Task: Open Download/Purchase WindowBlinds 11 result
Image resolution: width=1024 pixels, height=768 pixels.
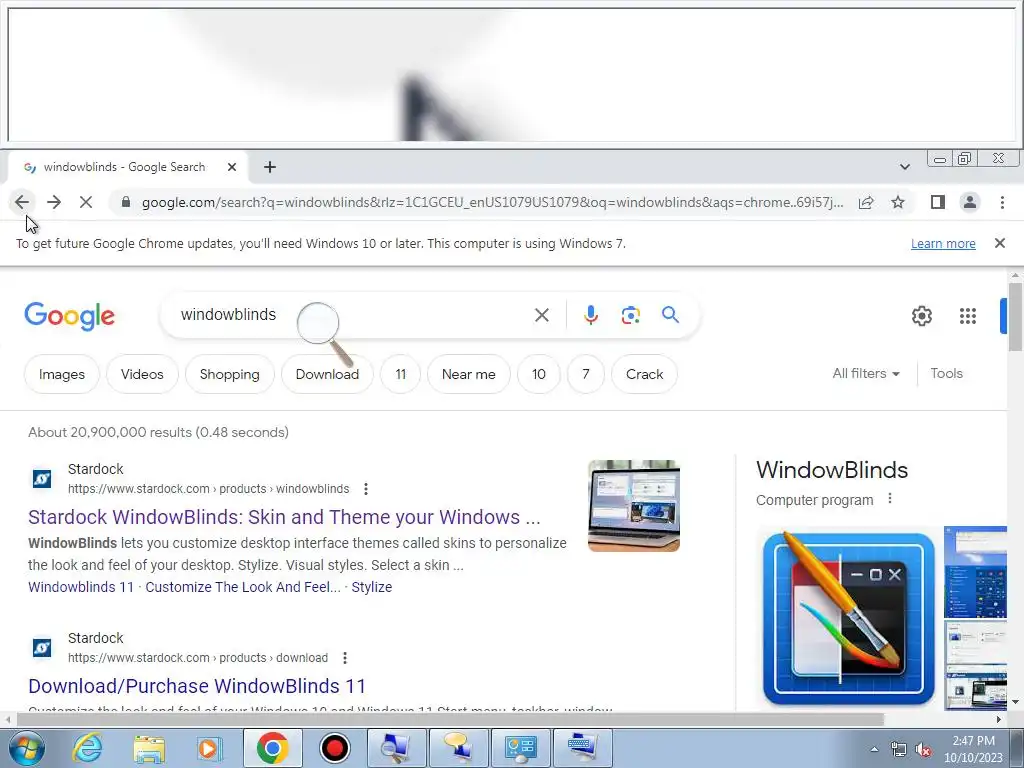Action: coord(197,686)
